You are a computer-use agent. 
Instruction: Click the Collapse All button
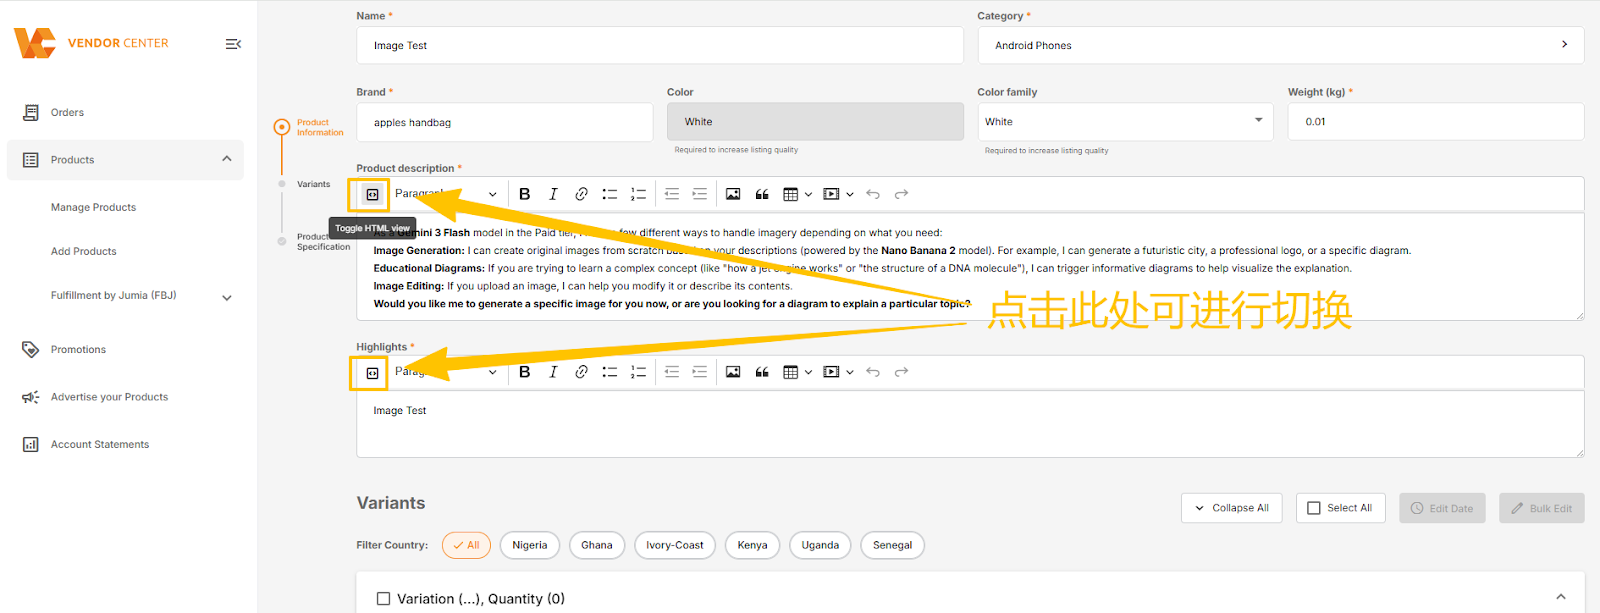click(1231, 508)
